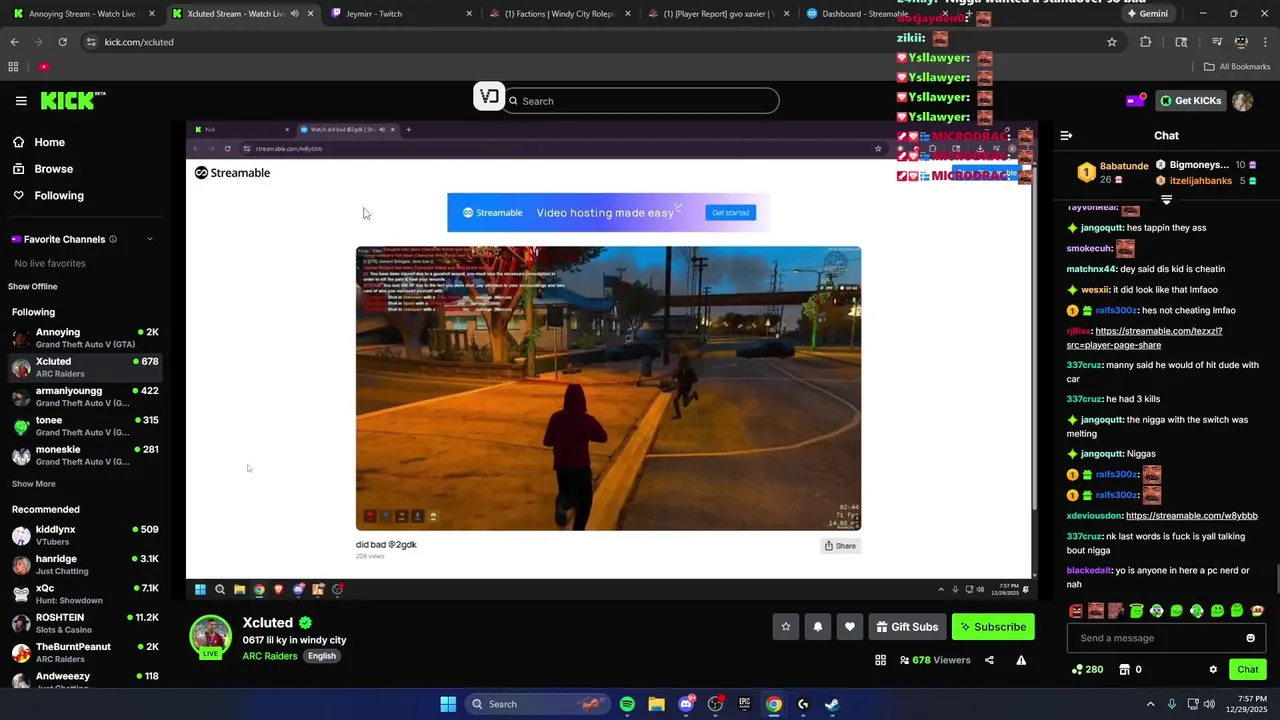Go to Home in Kick sidebar

[49, 142]
